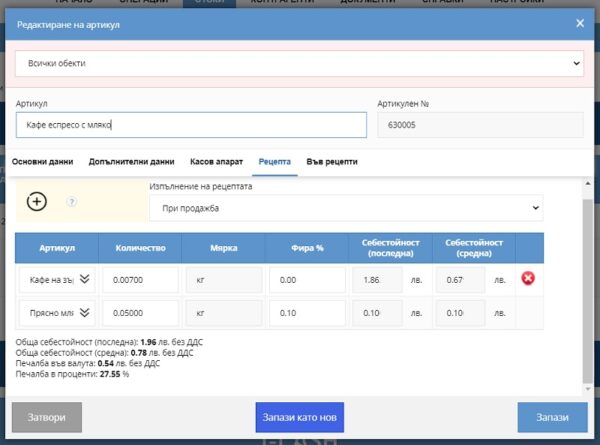Select the Във рецепти tab
The image size is (600, 445).
point(331,161)
